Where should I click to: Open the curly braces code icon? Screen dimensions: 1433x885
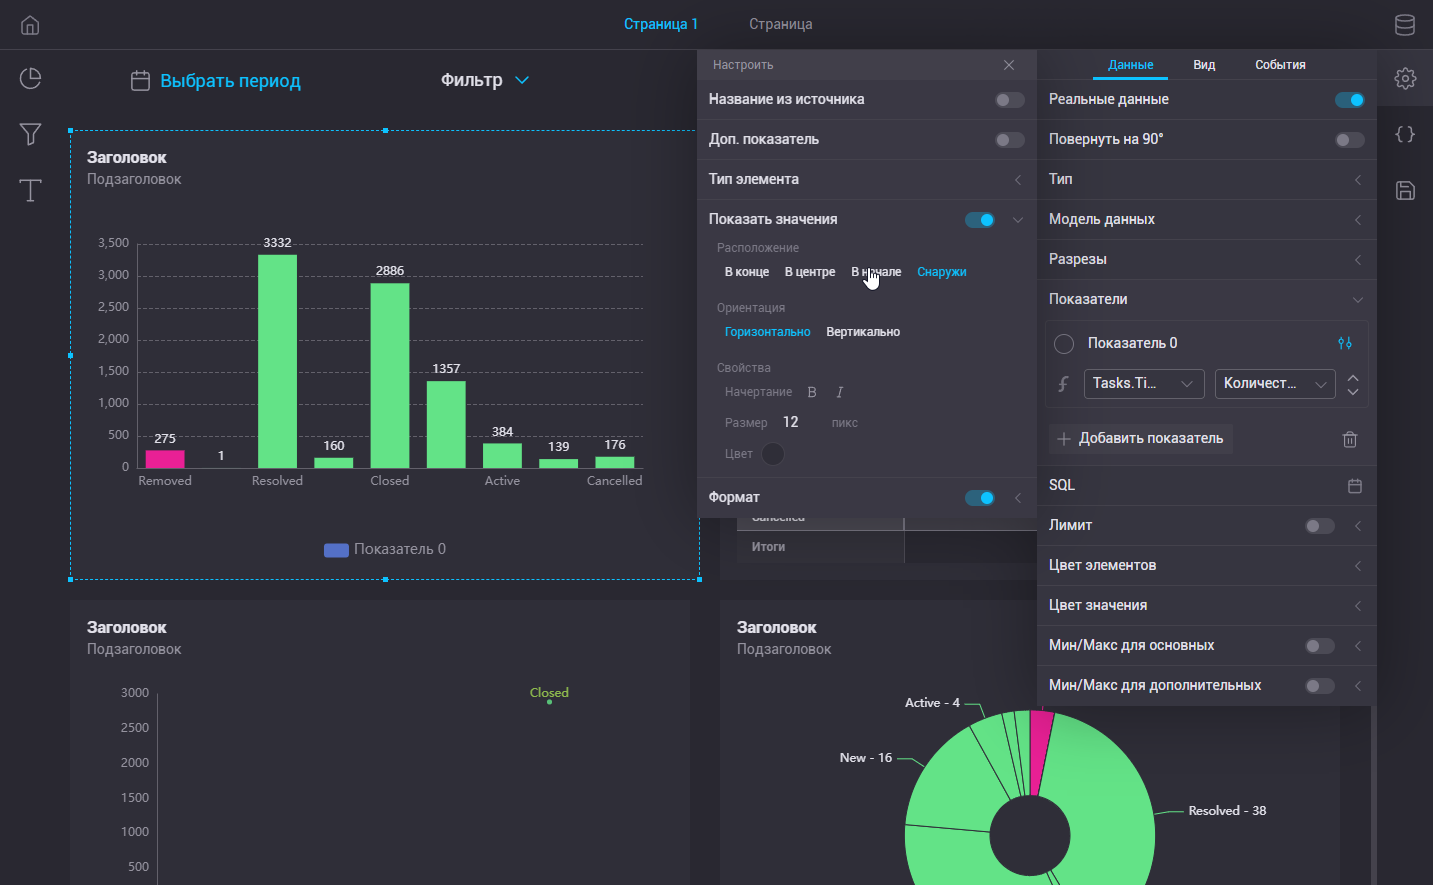click(1405, 134)
